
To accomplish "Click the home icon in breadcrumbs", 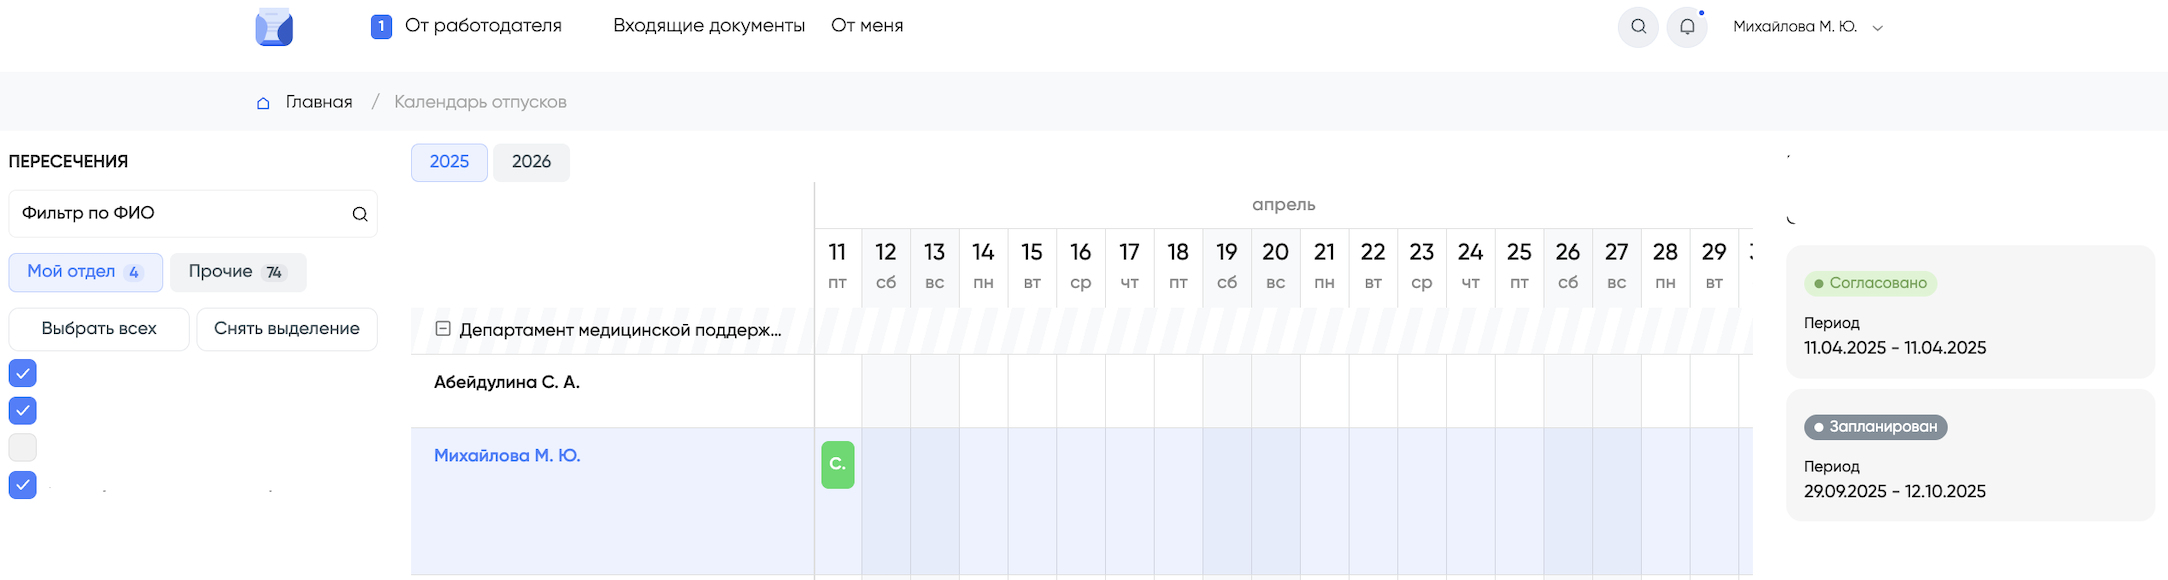I will click(x=263, y=103).
